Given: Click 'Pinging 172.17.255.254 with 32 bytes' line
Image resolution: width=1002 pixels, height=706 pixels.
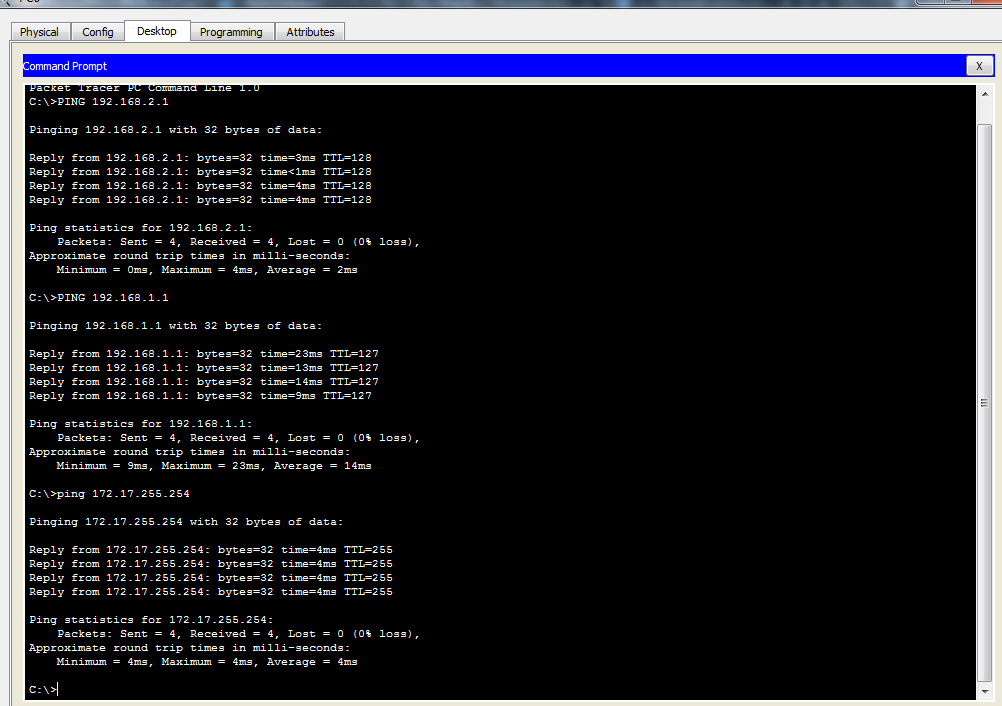Looking at the screenshot, I should 186,522.
